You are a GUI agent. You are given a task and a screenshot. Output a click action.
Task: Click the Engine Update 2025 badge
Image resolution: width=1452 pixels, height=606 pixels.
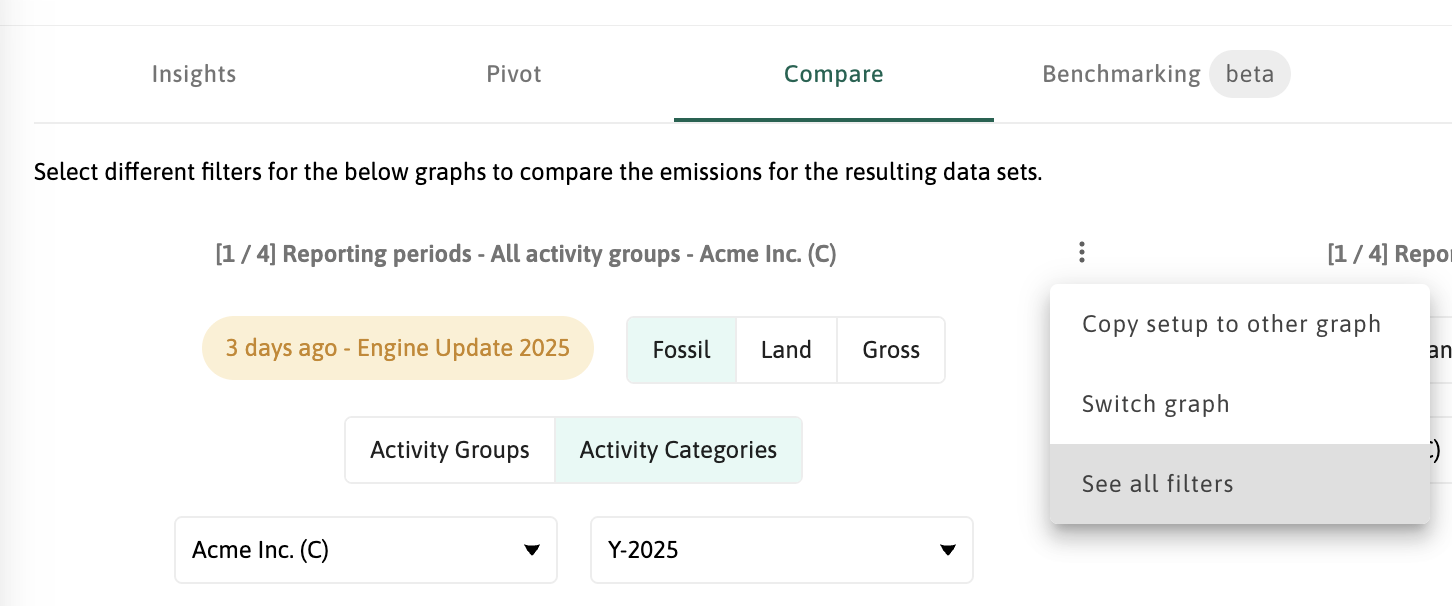(x=397, y=349)
